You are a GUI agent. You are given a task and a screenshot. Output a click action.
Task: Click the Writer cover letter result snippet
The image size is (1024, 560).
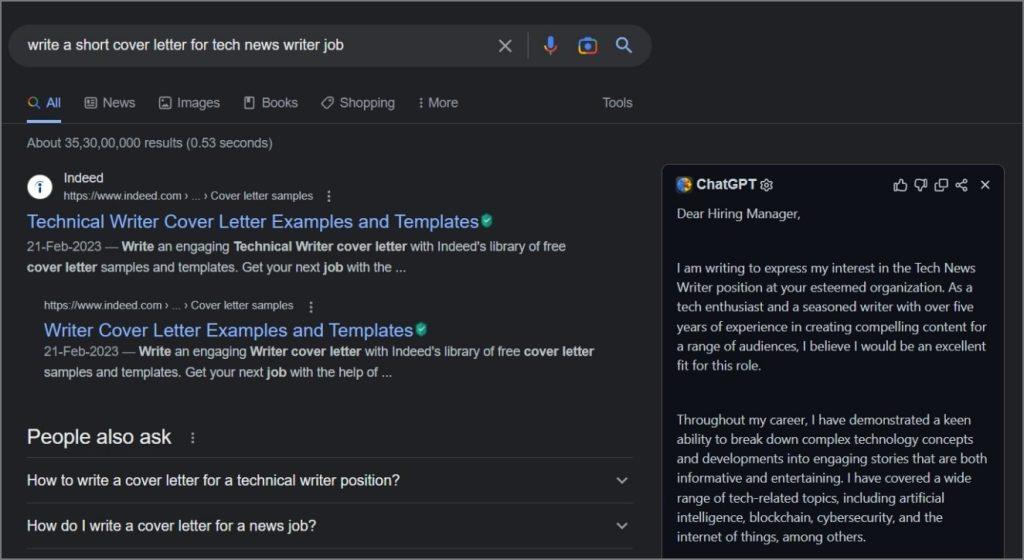click(x=319, y=362)
